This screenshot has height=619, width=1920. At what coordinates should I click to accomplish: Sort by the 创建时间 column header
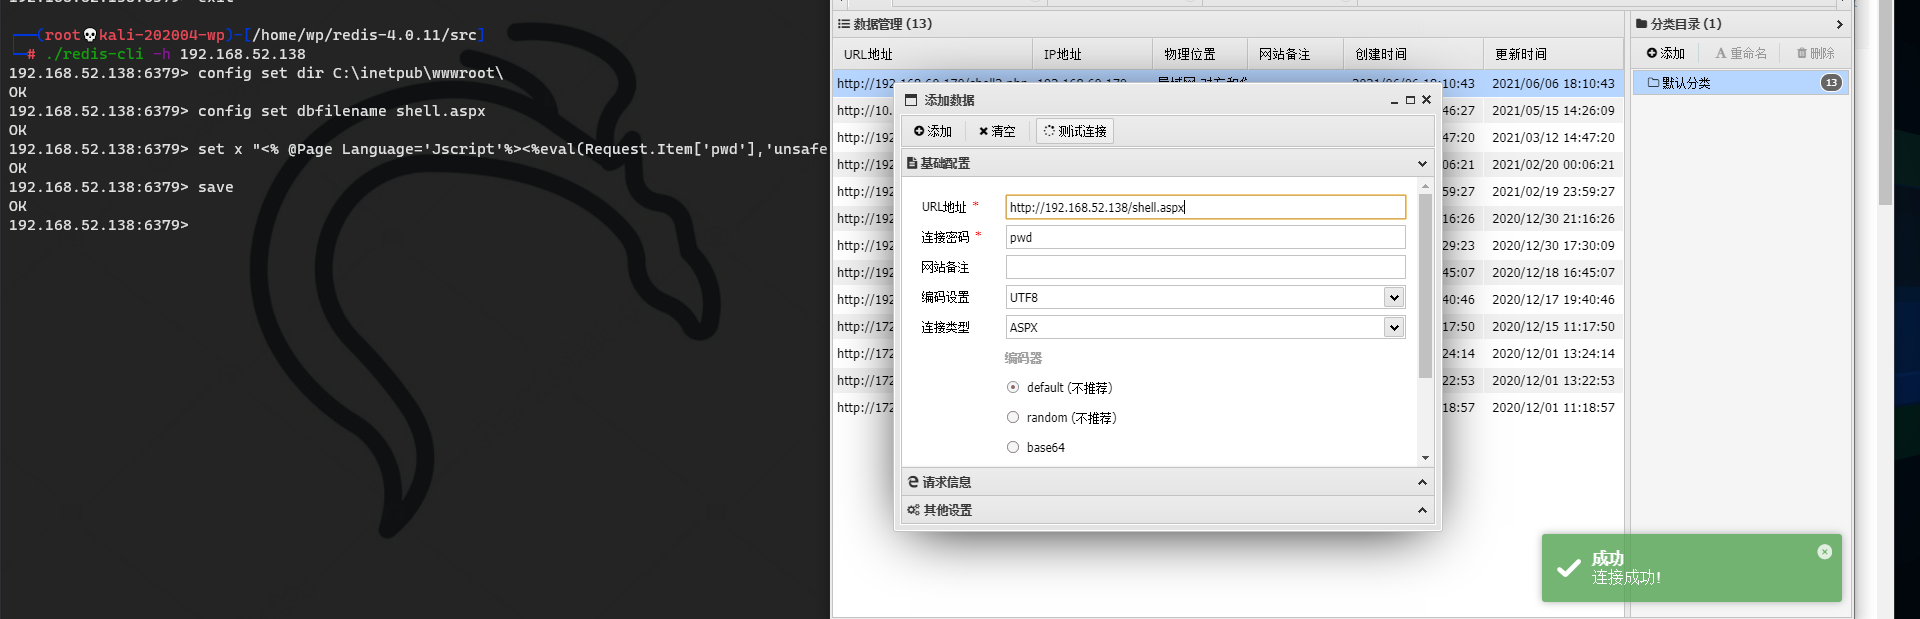point(1414,54)
